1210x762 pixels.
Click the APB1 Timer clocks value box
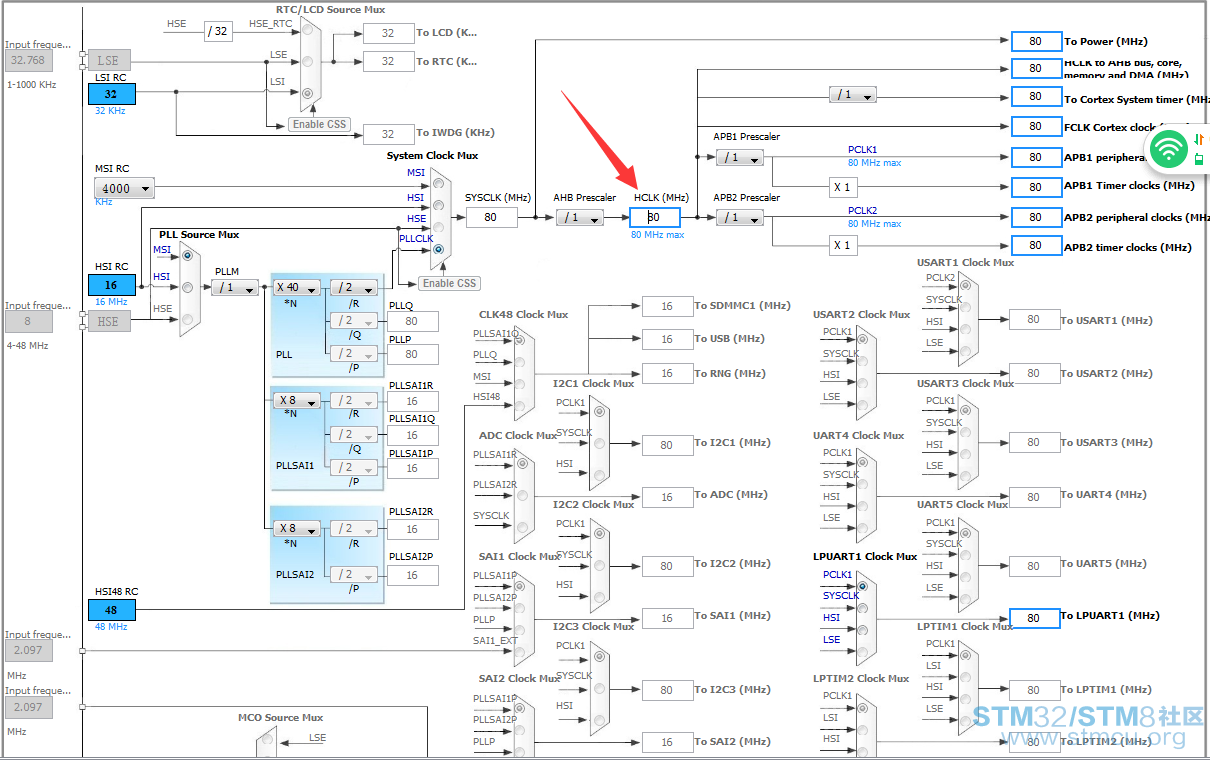1036,186
